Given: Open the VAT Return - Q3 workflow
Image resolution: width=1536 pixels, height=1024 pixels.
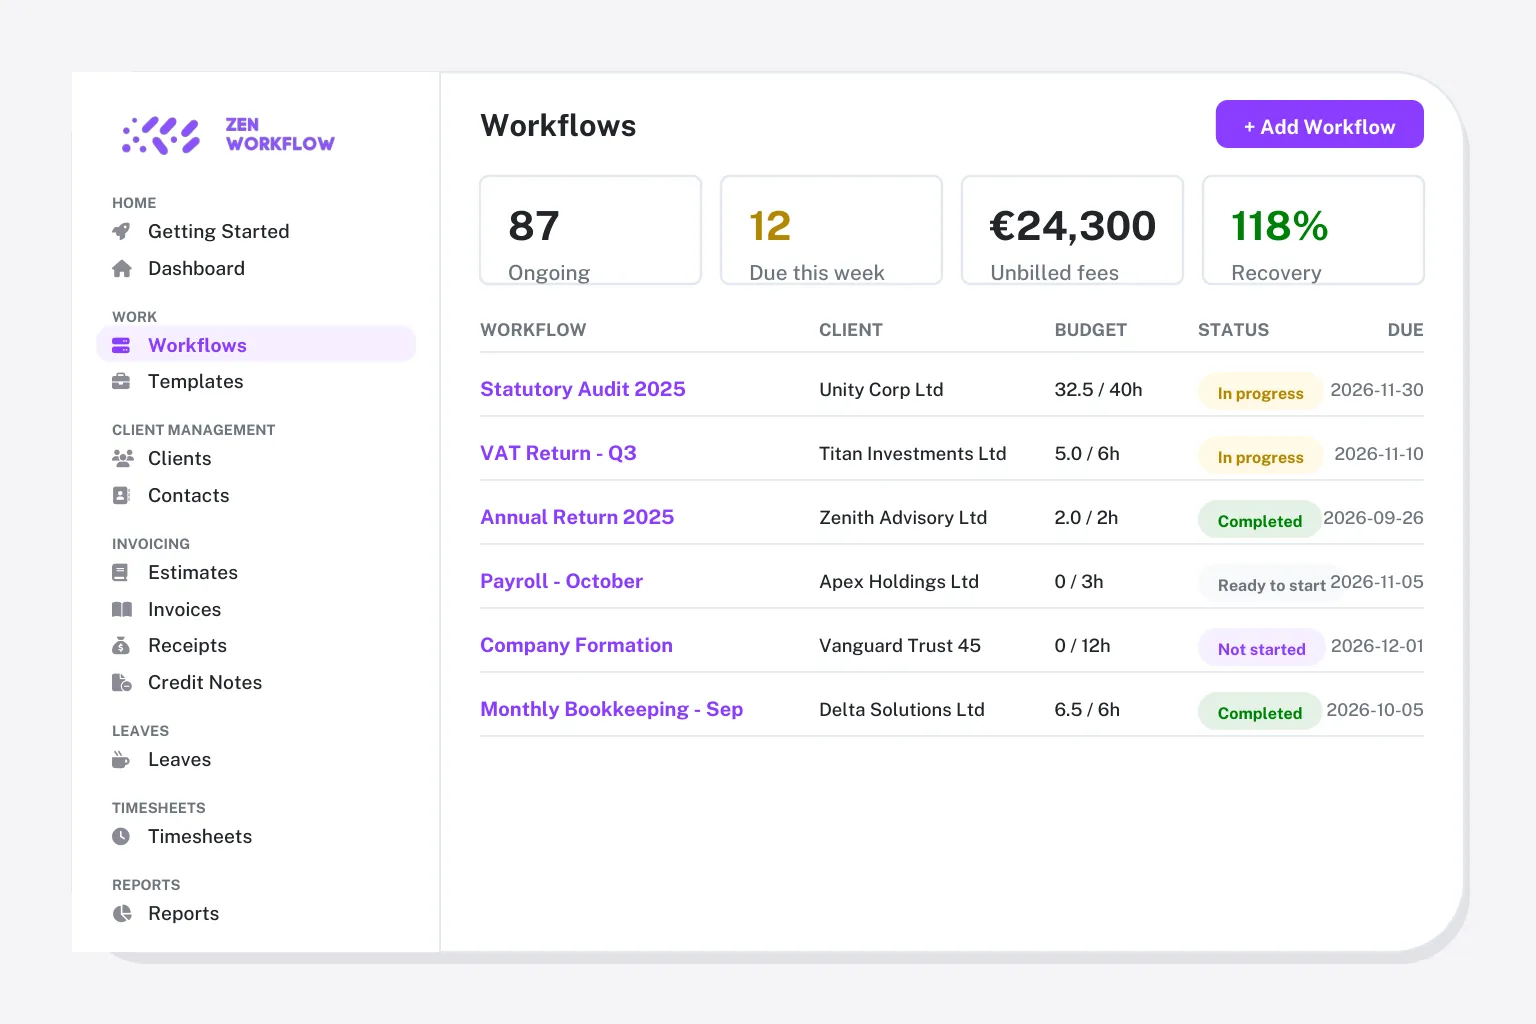Looking at the screenshot, I should pyautogui.click(x=558, y=454).
